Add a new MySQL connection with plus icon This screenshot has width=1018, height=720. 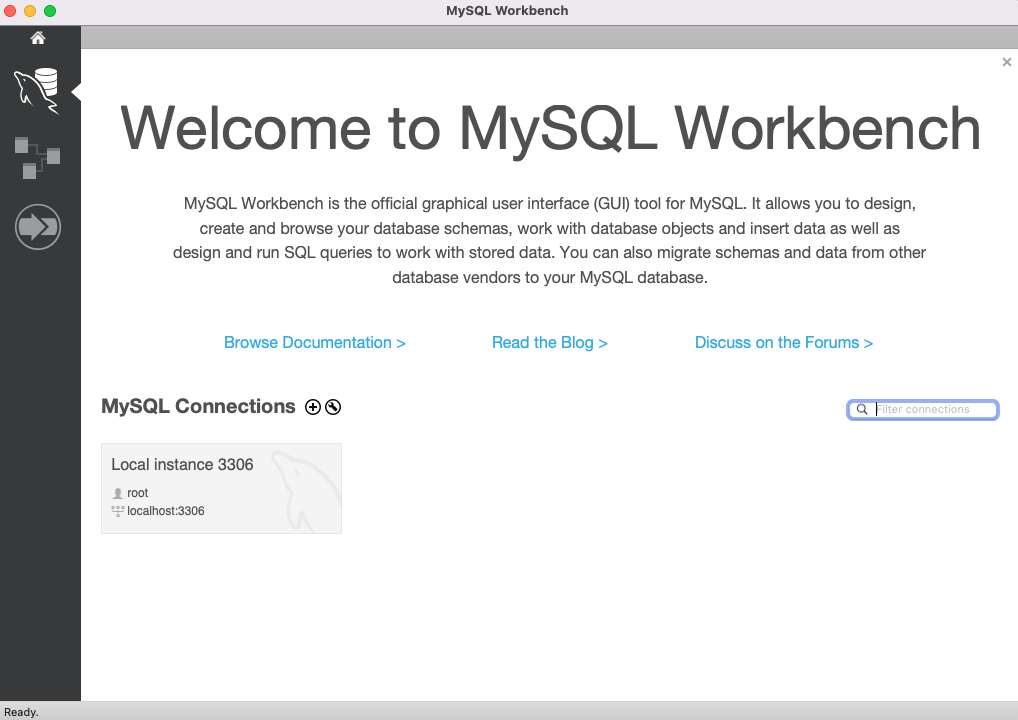pyautogui.click(x=313, y=407)
